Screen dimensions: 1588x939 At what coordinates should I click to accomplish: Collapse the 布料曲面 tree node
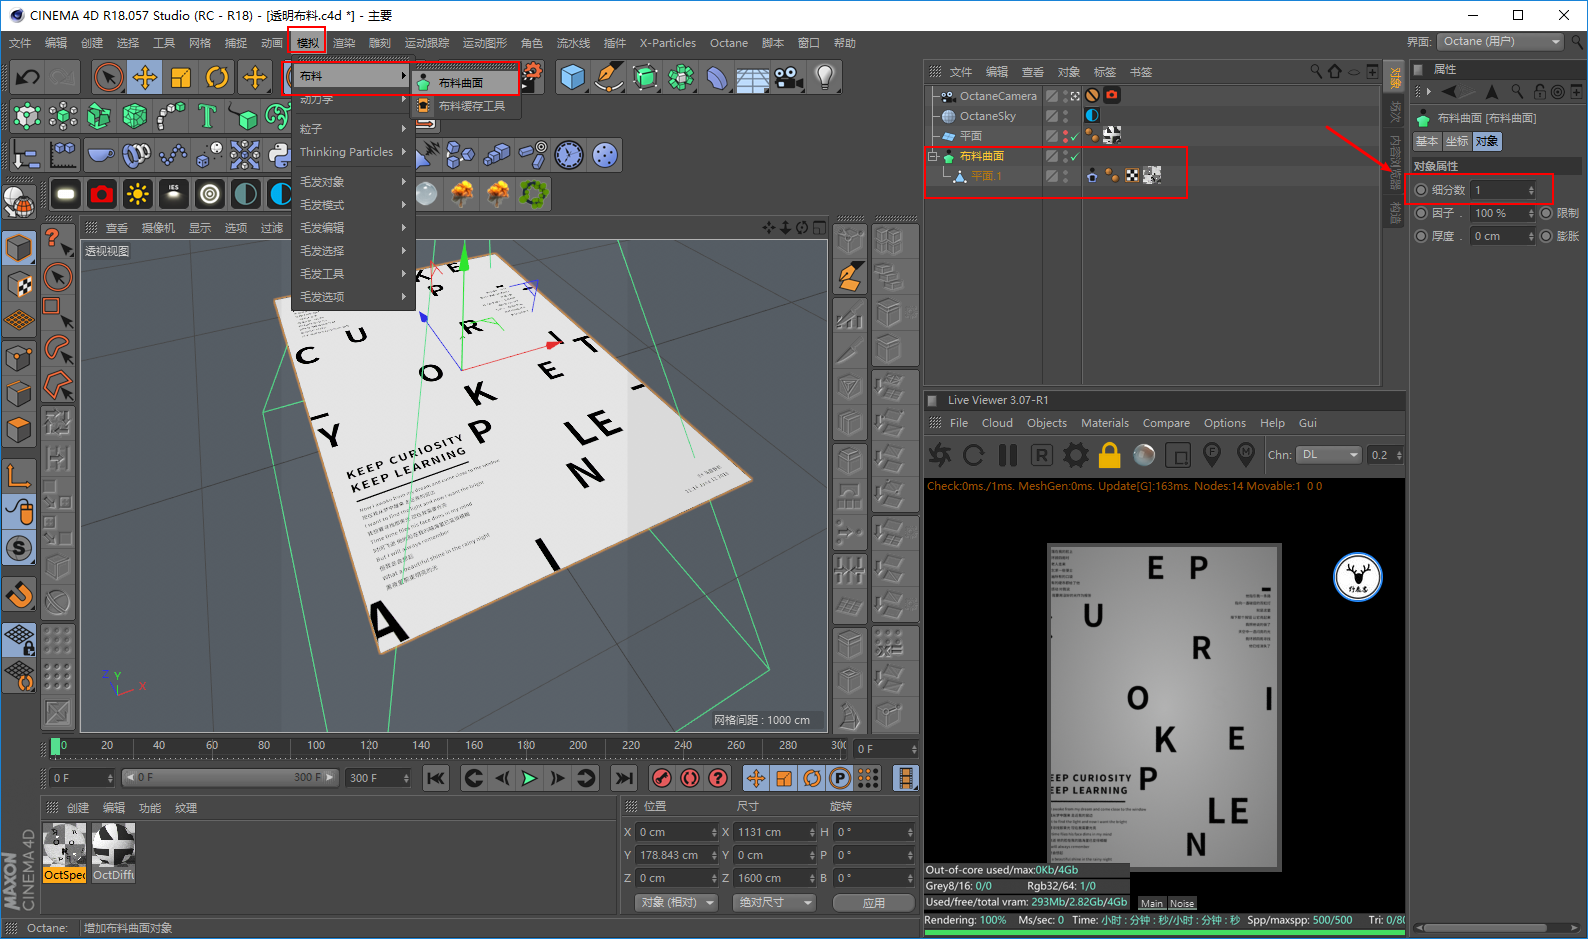point(933,156)
